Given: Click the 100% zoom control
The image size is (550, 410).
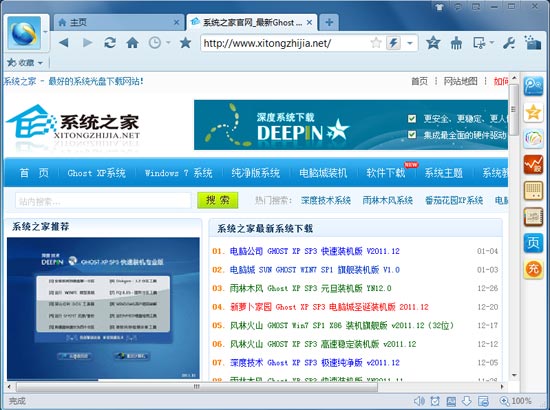Looking at the screenshot, I should pos(516,401).
